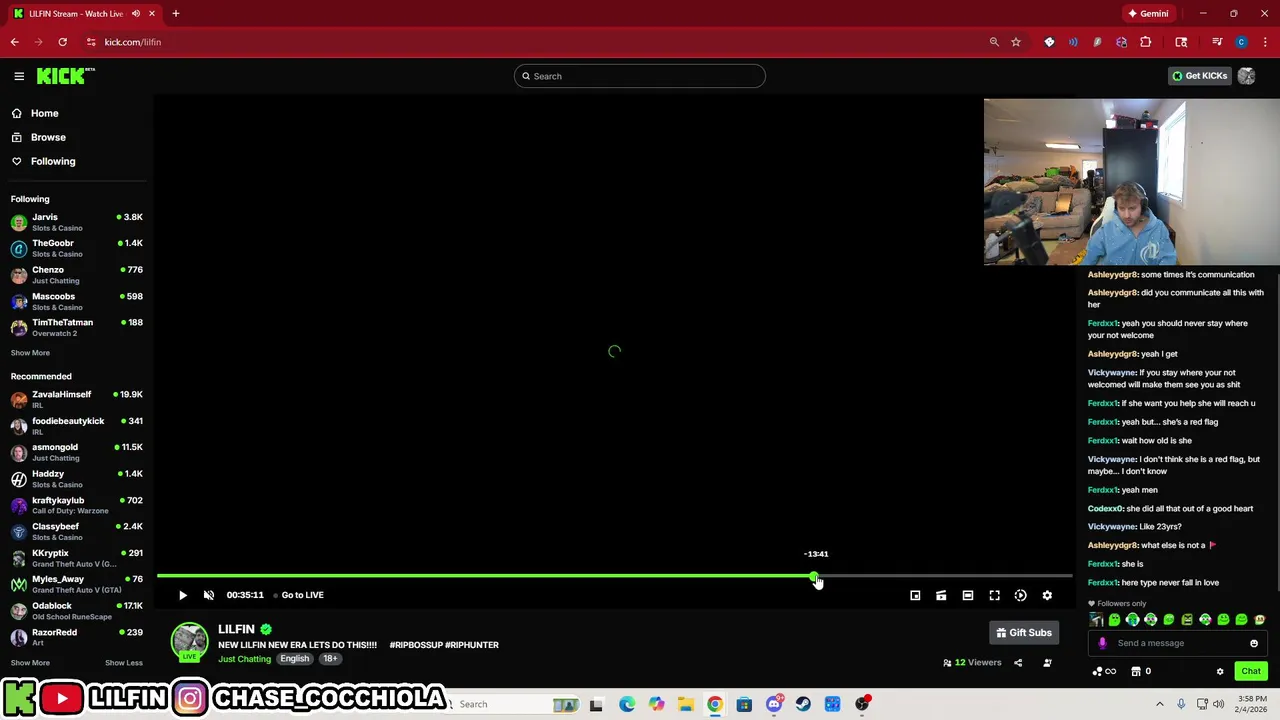The width and height of the screenshot is (1280, 720).
Task: Open Get KICKs purchase button
Action: point(1199,76)
